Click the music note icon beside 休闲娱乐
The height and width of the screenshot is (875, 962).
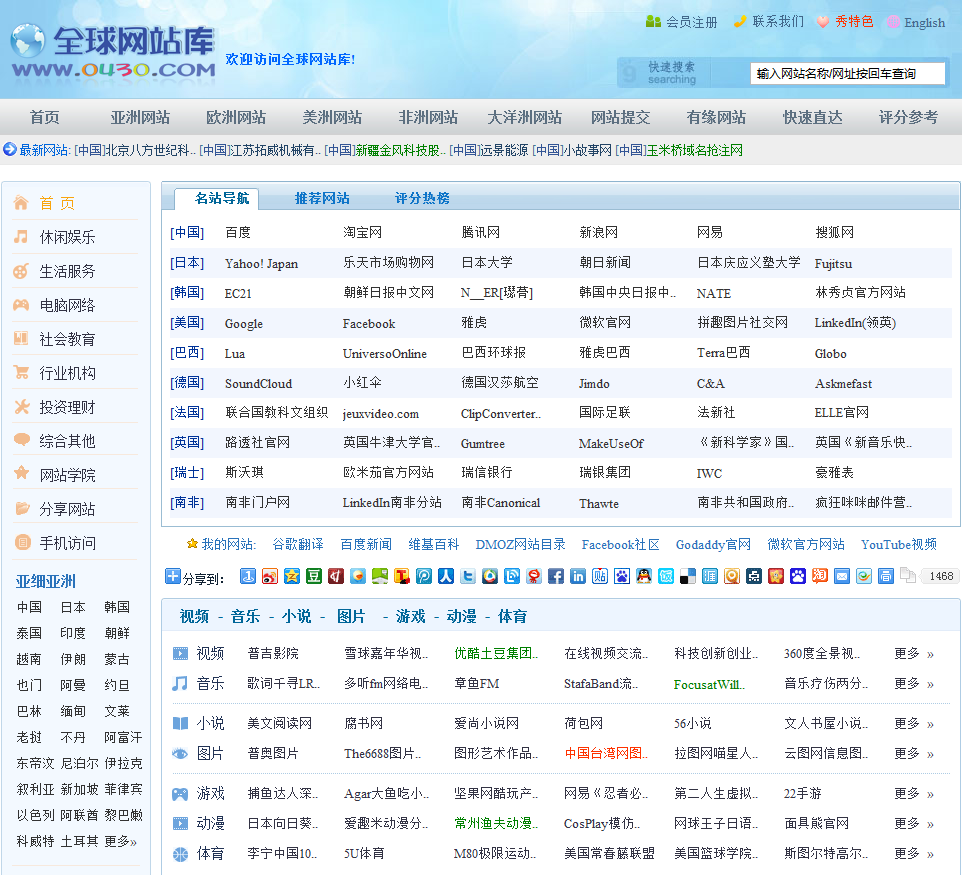[21, 237]
